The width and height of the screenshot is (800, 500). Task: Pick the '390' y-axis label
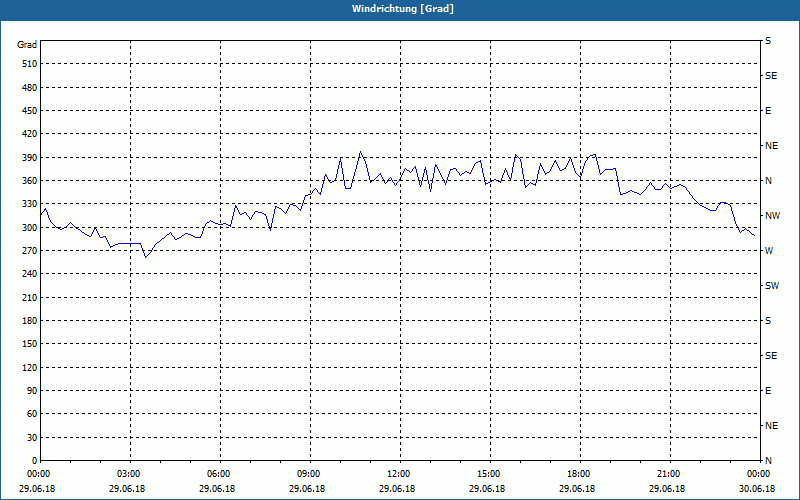click(30, 158)
